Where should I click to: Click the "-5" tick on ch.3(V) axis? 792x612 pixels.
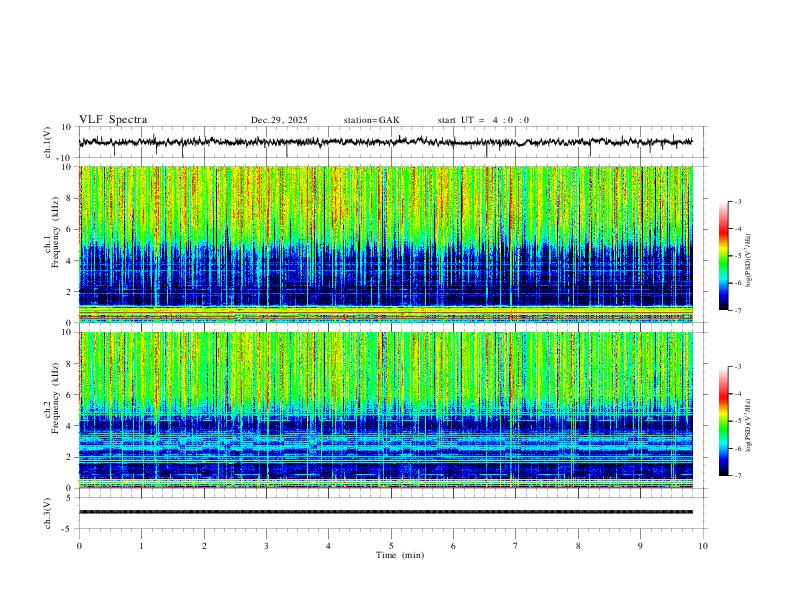(68, 529)
